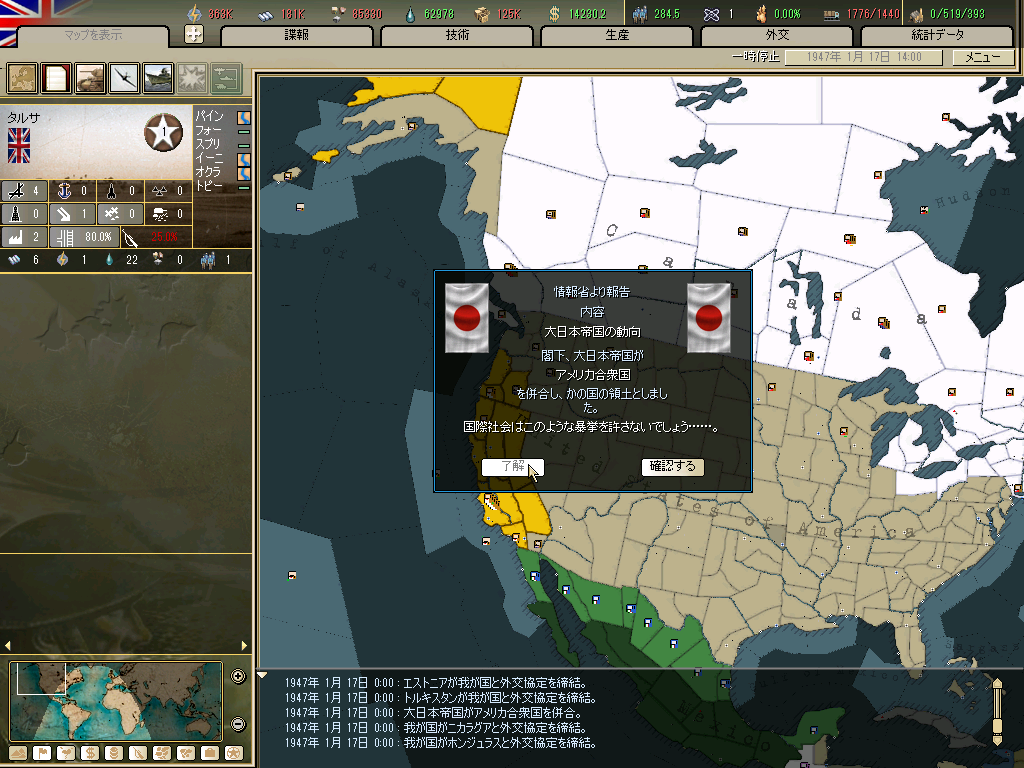Viewport: 1024px width, 768px height.
Task: Select adjacent province トピー
Action: (x=209, y=186)
